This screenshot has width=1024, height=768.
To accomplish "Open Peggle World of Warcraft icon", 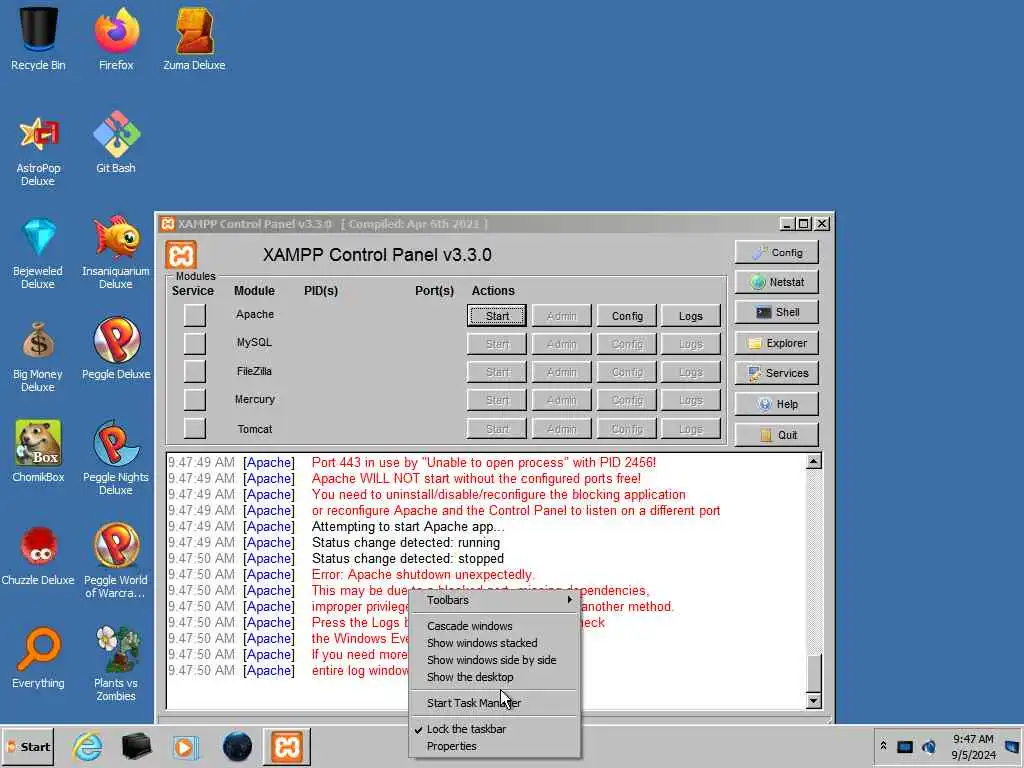I will point(116,562).
